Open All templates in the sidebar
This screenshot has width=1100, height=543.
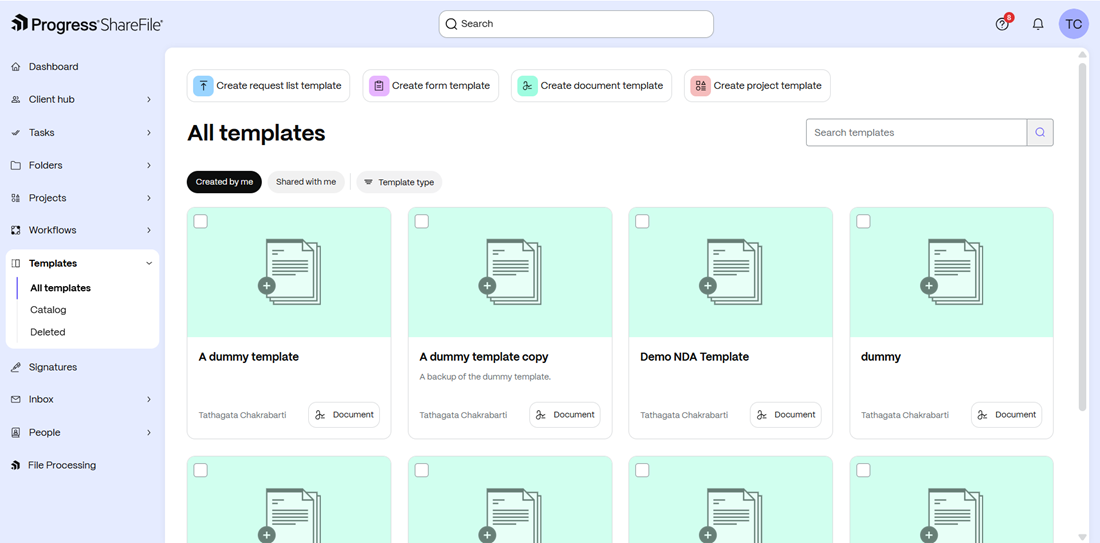pos(60,288)
